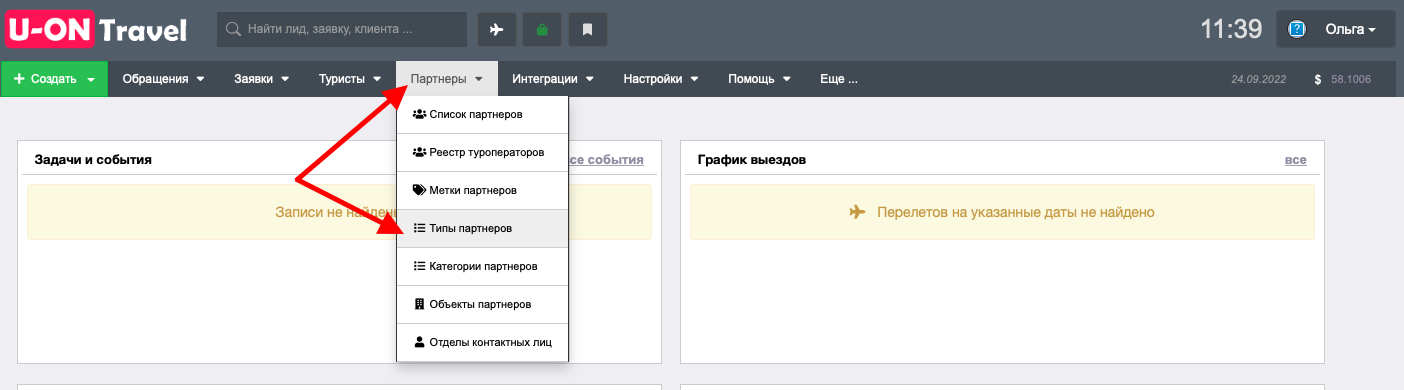Click the 'Задачи и события' heading
Viewport: 1404px width, 390px height.
(93, 160)
